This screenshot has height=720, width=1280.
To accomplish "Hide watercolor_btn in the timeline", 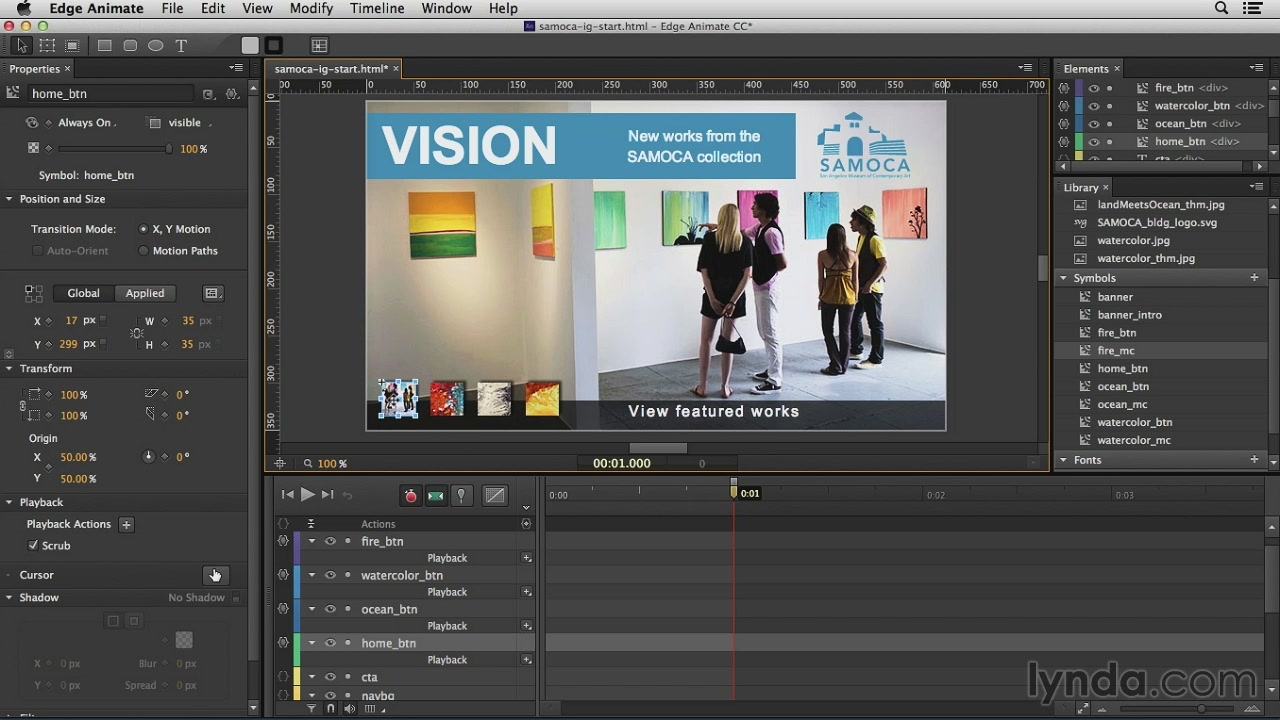I will click(329, 575).
